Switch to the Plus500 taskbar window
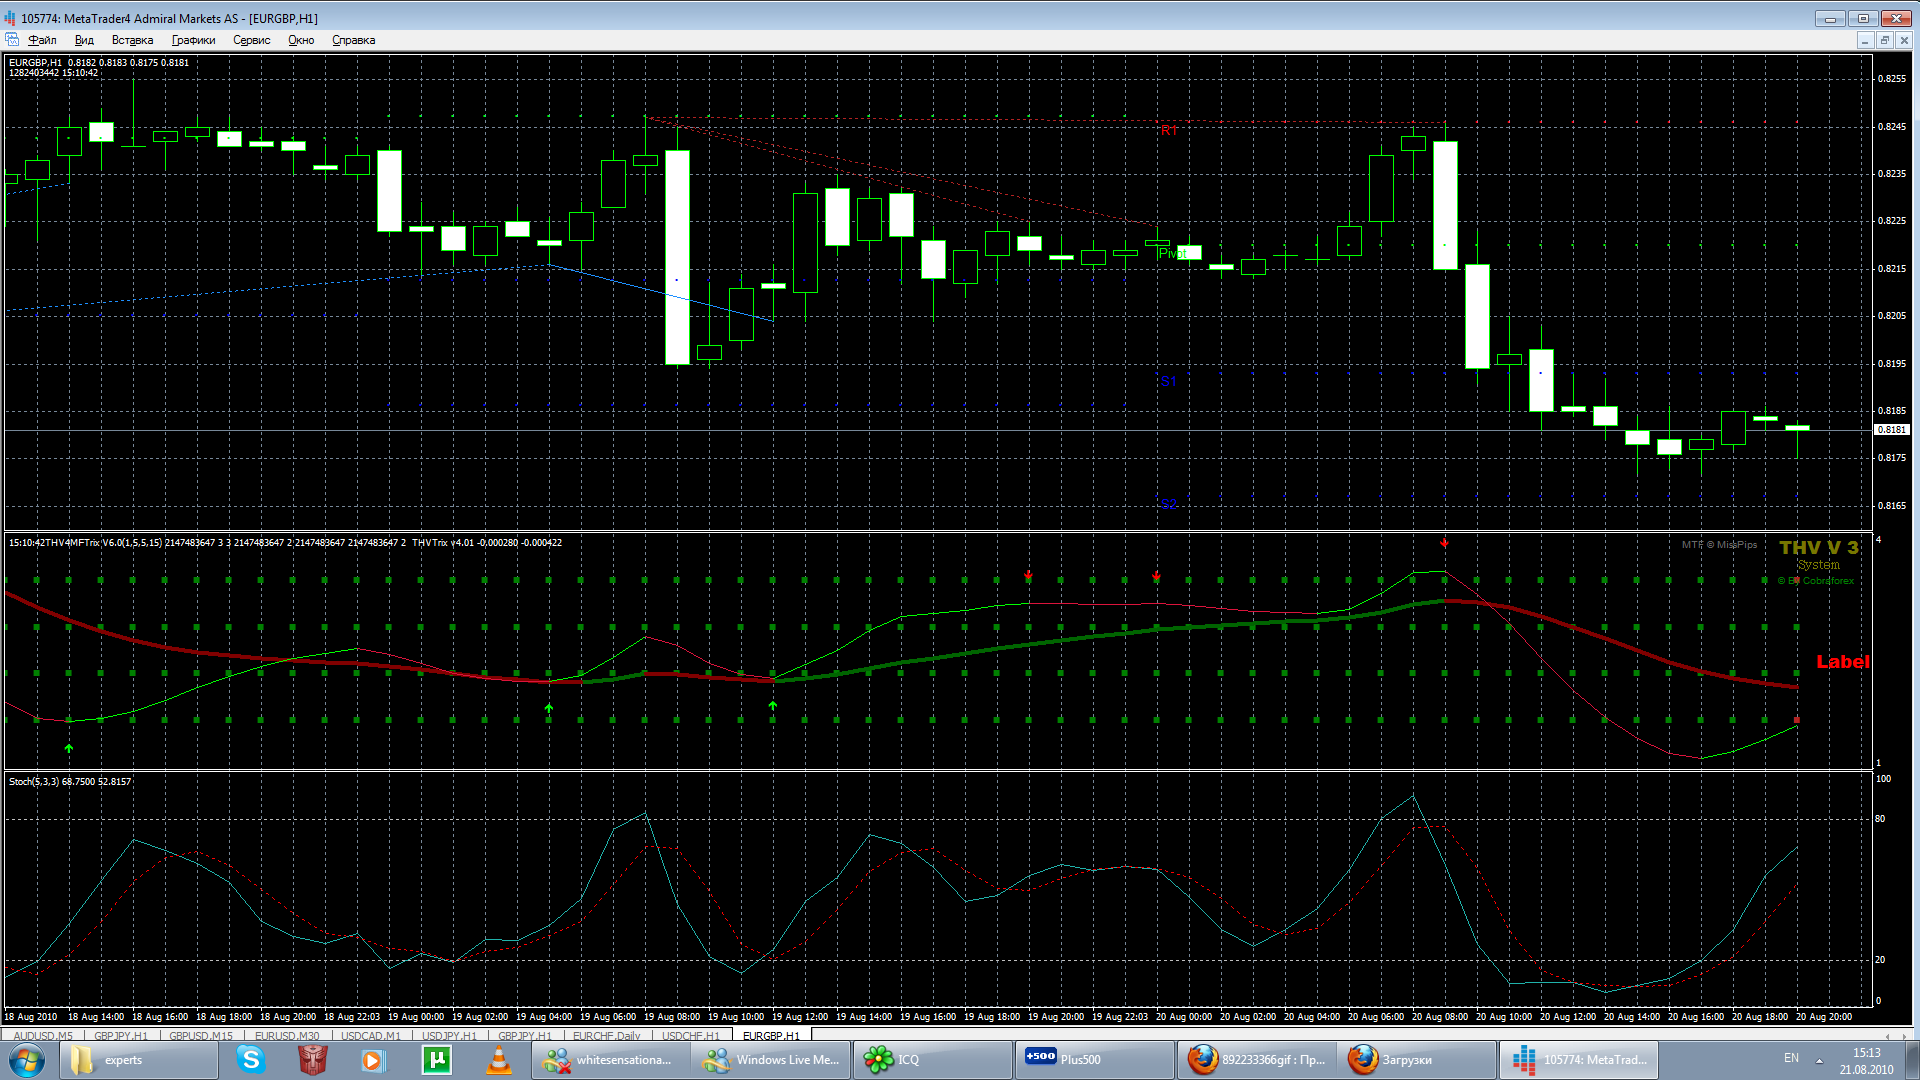The height and width of the screenshot is (1080, 1920). point(1093,1059)
